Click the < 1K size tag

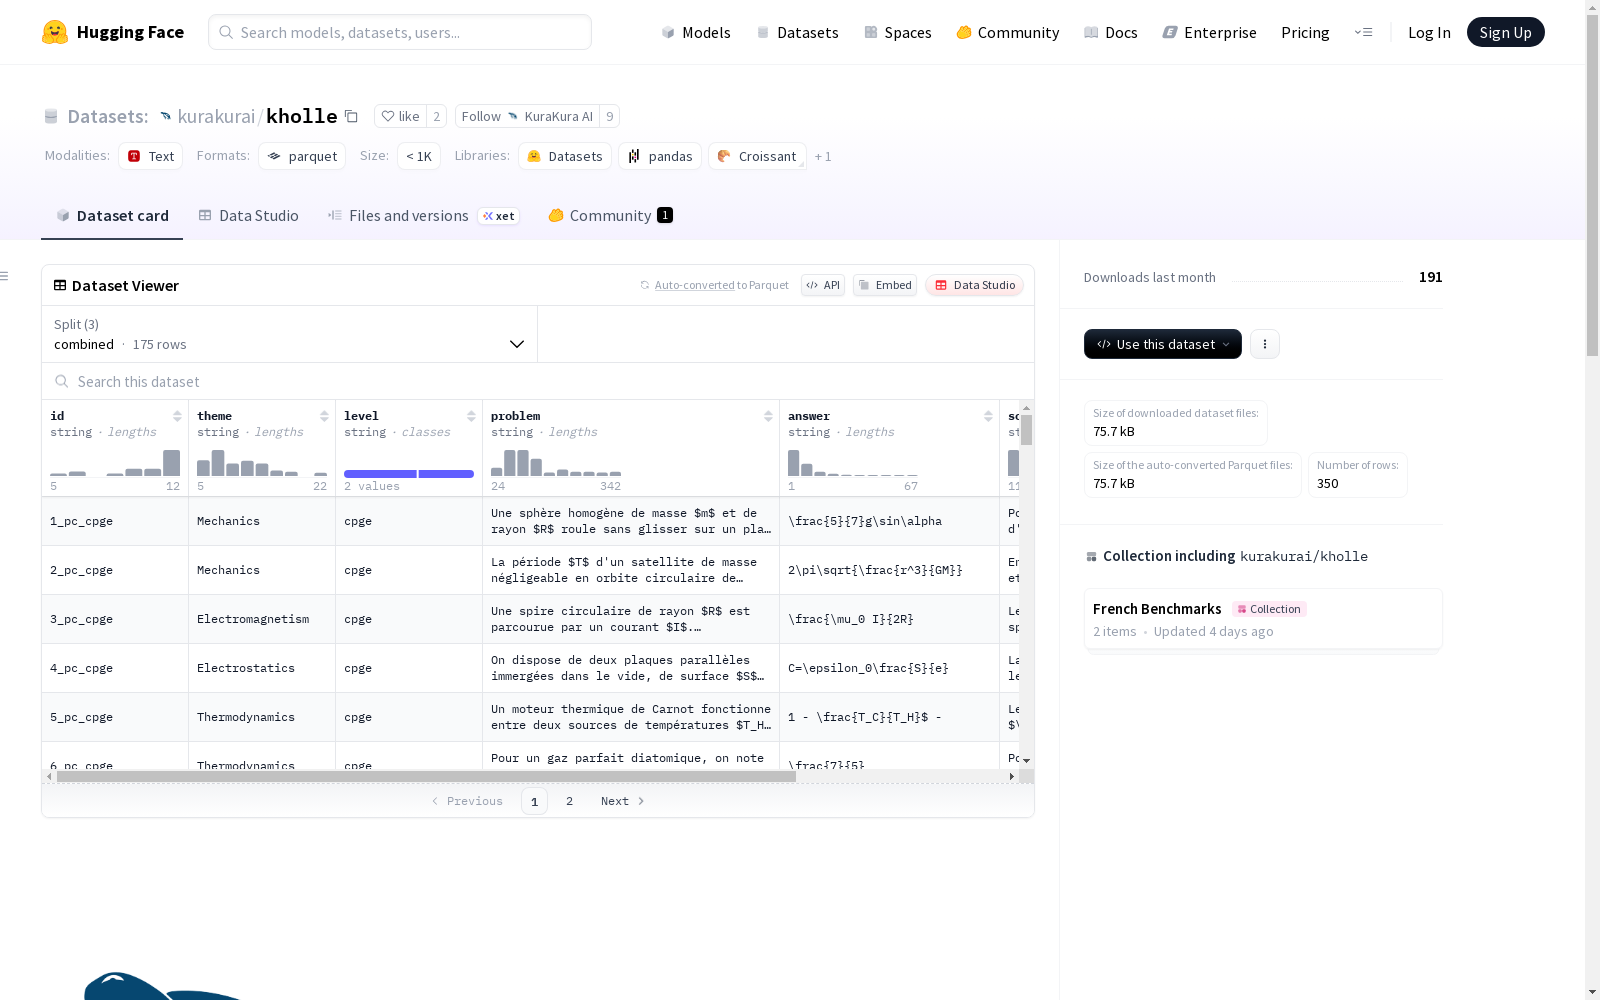pyautogui.click(x=419, y=156)
